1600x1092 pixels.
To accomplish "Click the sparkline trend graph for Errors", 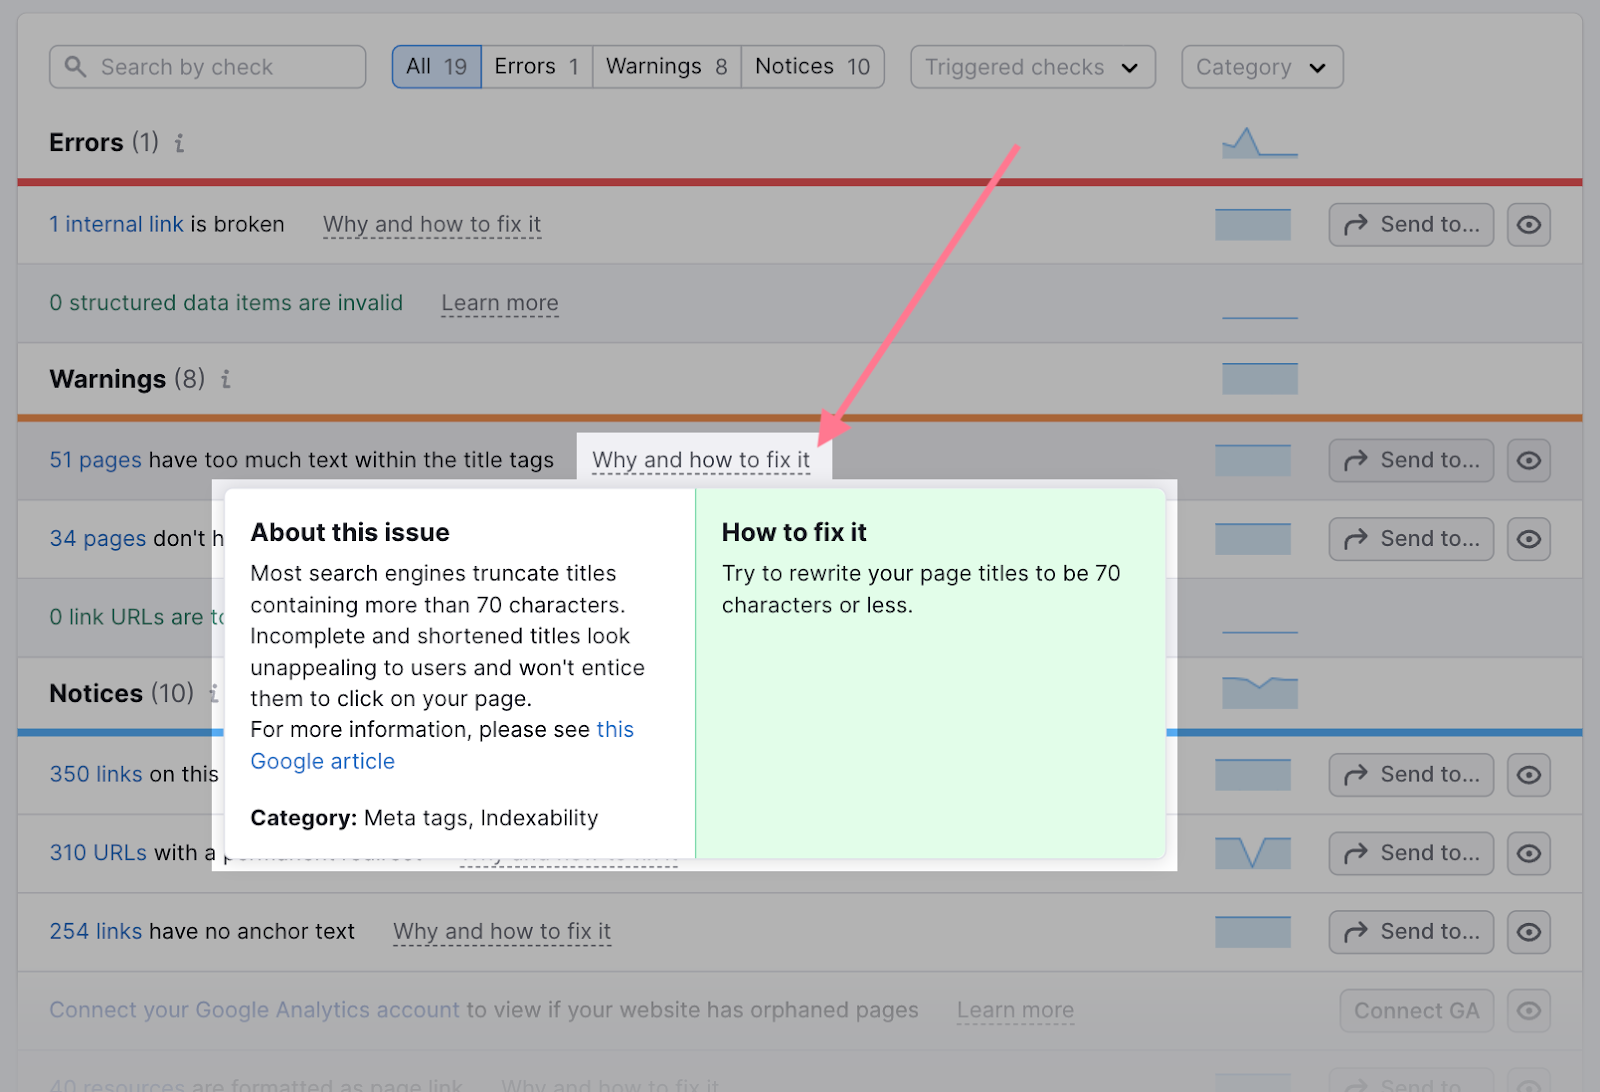I will click(1259, 142).
